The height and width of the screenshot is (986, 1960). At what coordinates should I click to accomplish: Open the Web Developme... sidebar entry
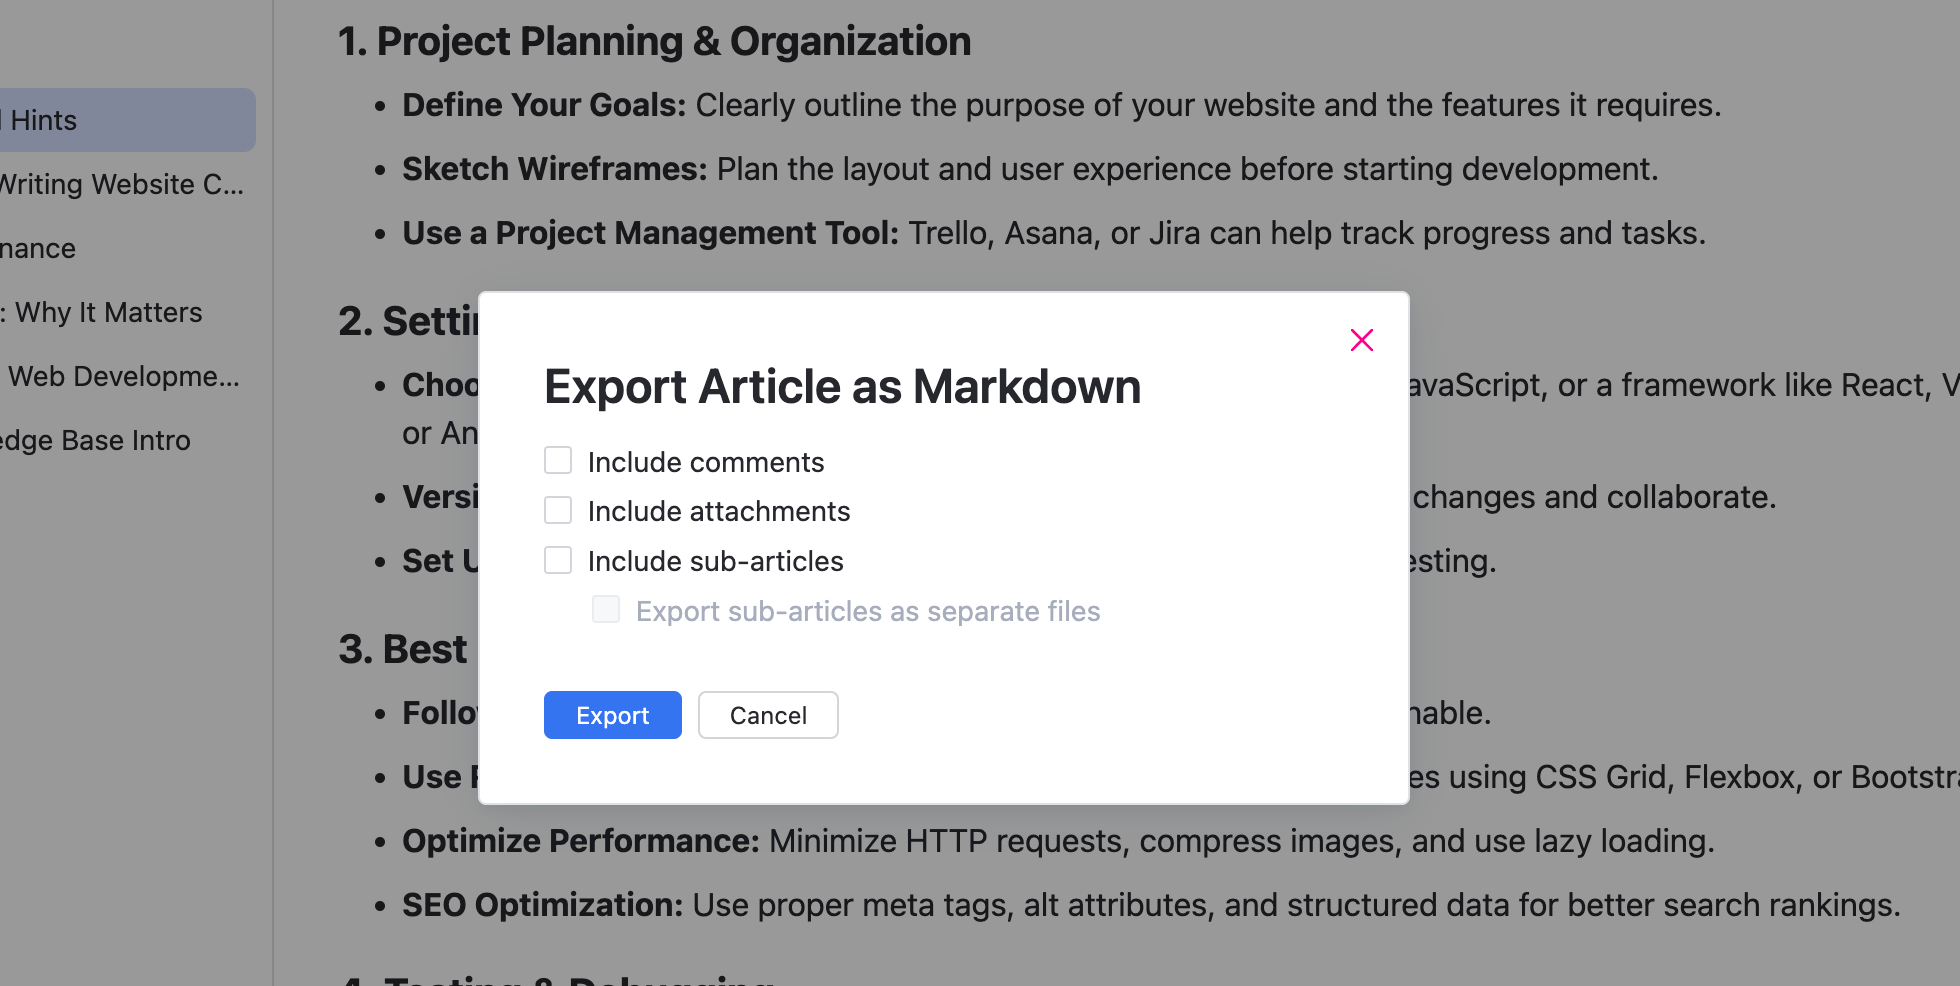(x=123, y=376)
